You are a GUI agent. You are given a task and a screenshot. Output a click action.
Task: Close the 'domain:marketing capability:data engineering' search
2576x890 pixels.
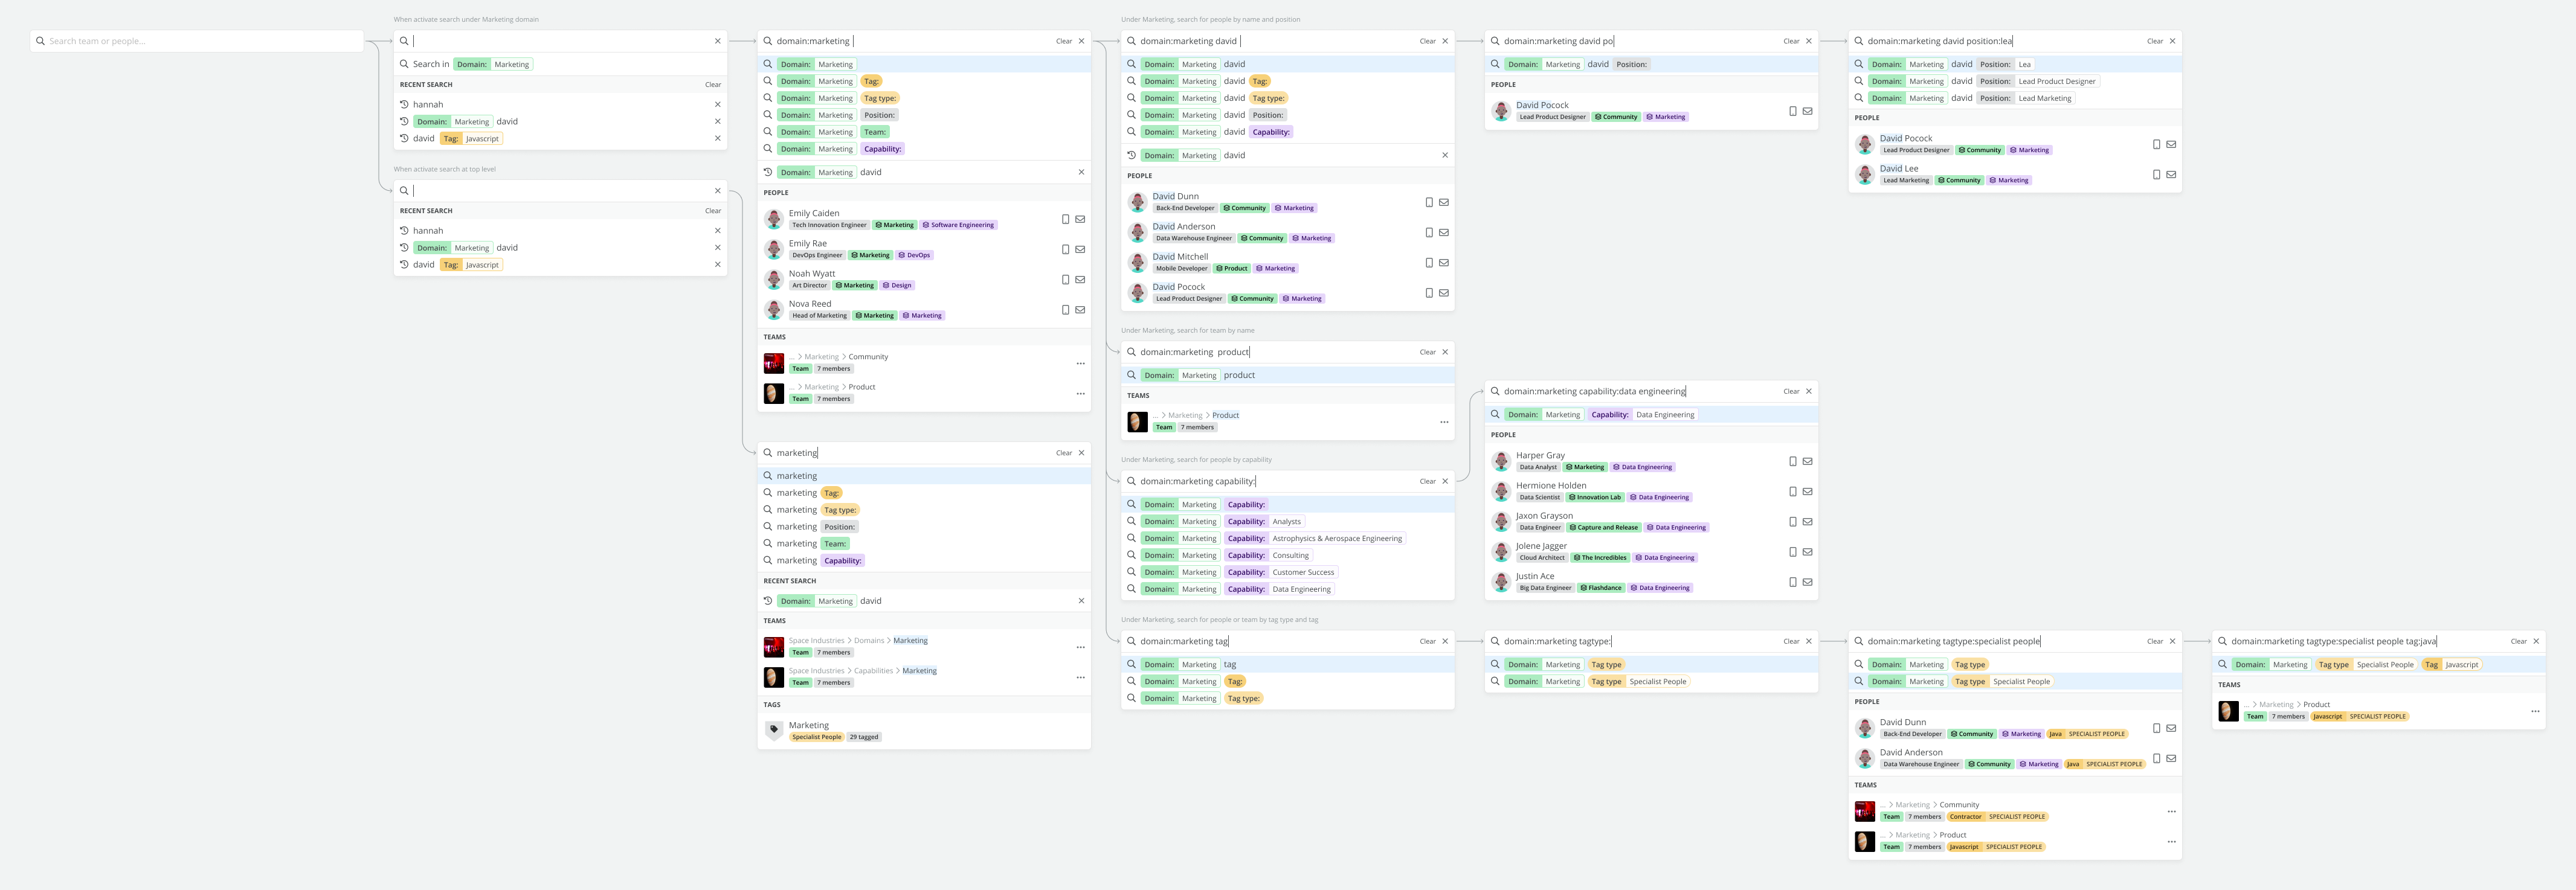click(x=1808, y=391)
